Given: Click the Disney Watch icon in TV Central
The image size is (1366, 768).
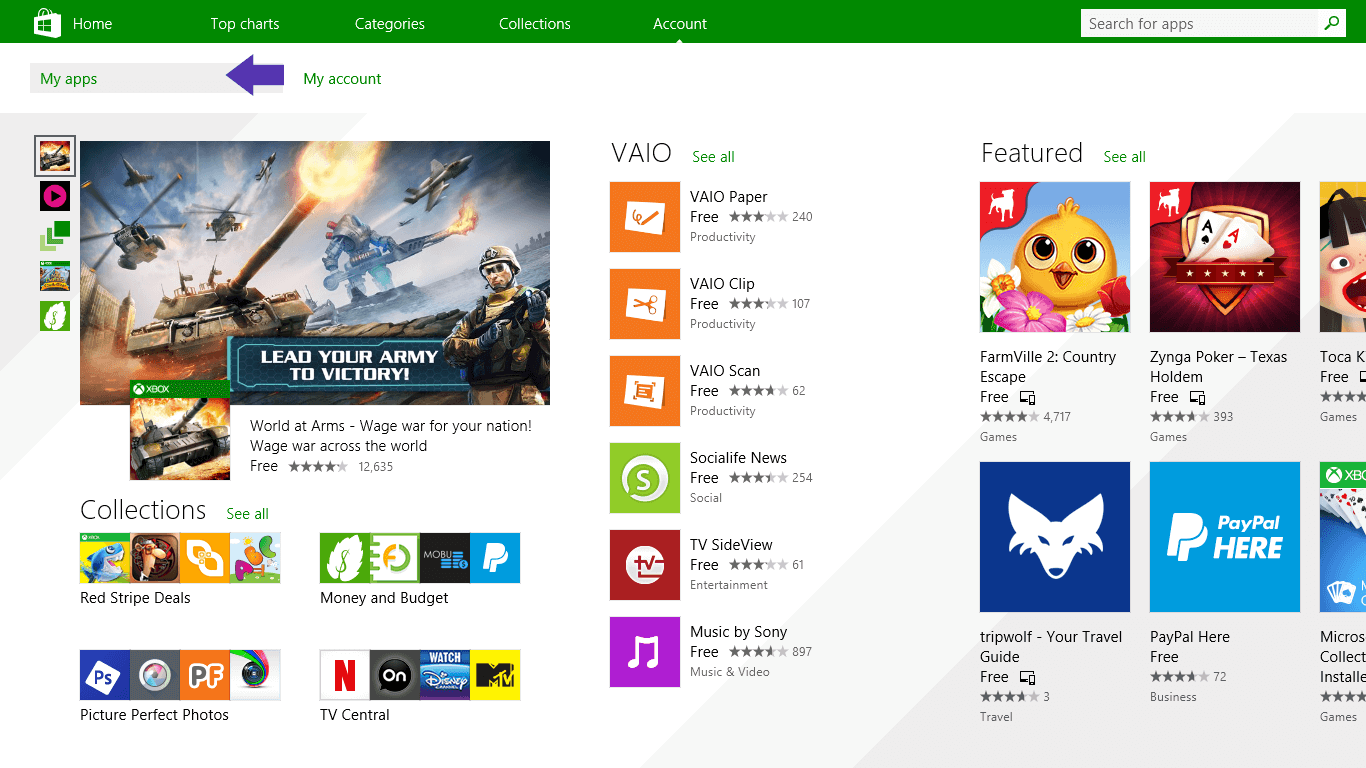Looking at the screenshot, I should point(445,675).
